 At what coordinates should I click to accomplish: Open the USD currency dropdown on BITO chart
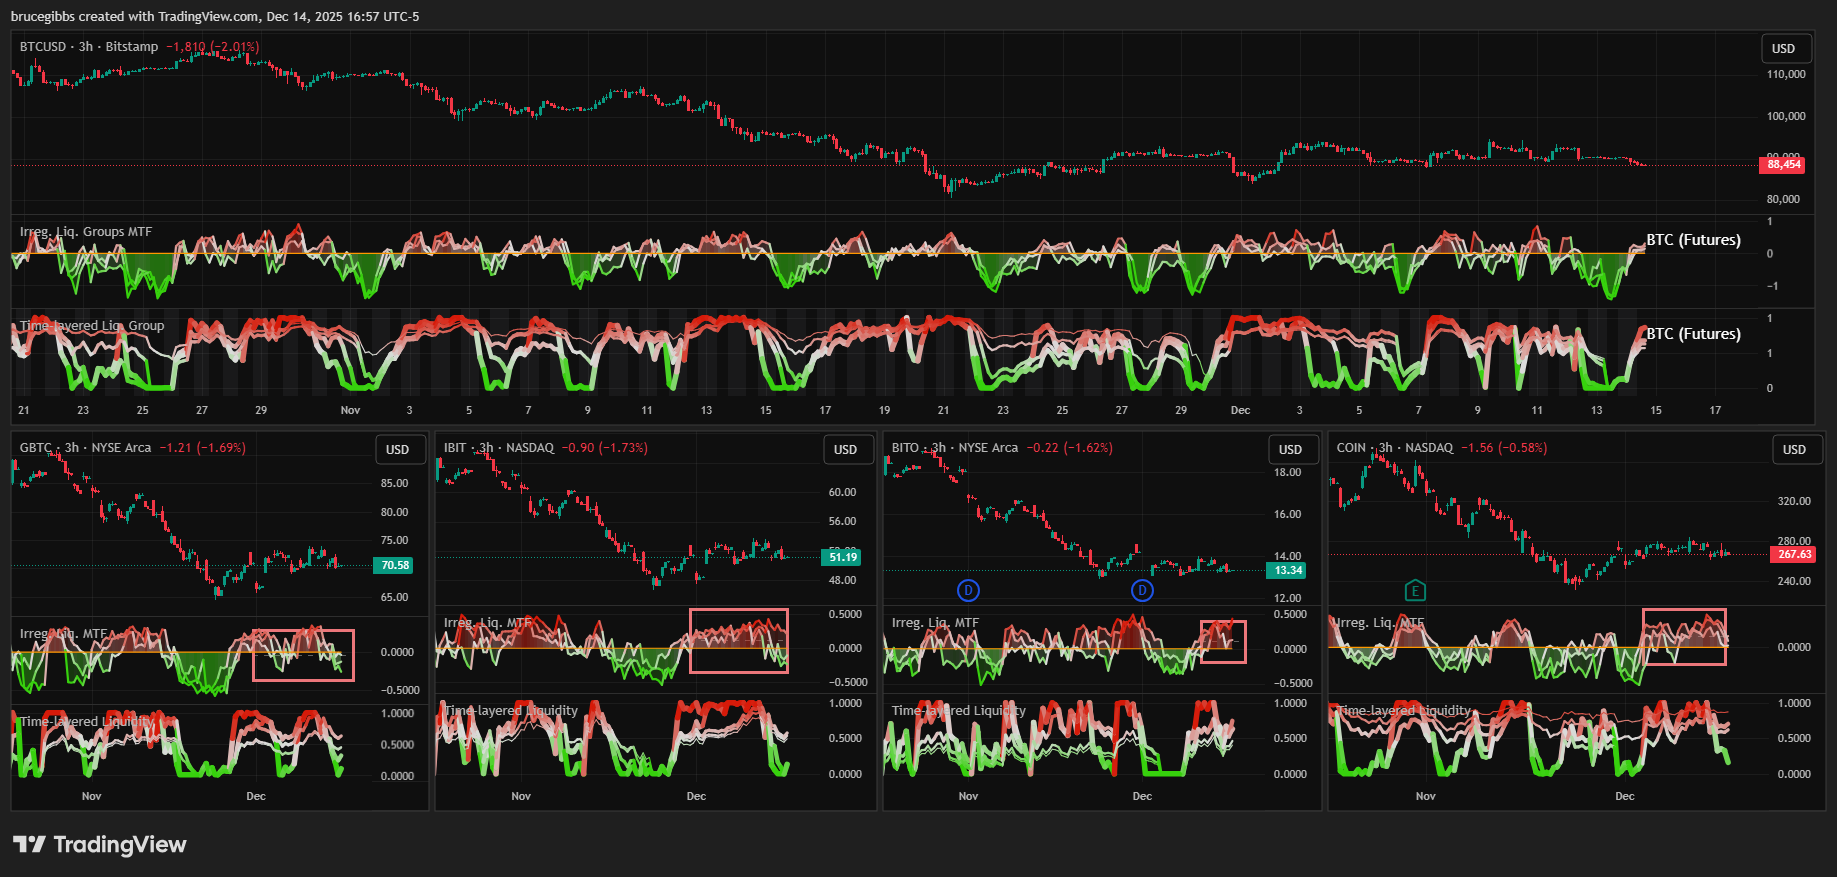[1290, 450]
